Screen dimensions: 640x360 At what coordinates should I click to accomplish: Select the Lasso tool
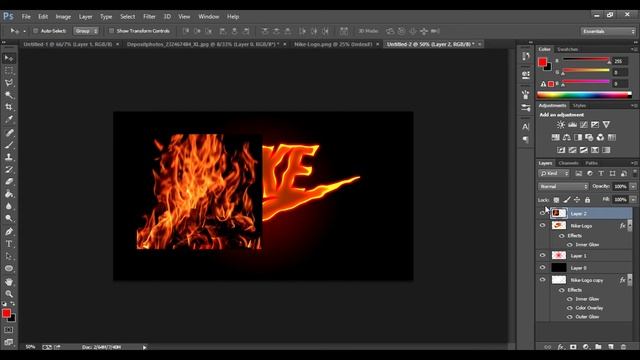(9, 83)
